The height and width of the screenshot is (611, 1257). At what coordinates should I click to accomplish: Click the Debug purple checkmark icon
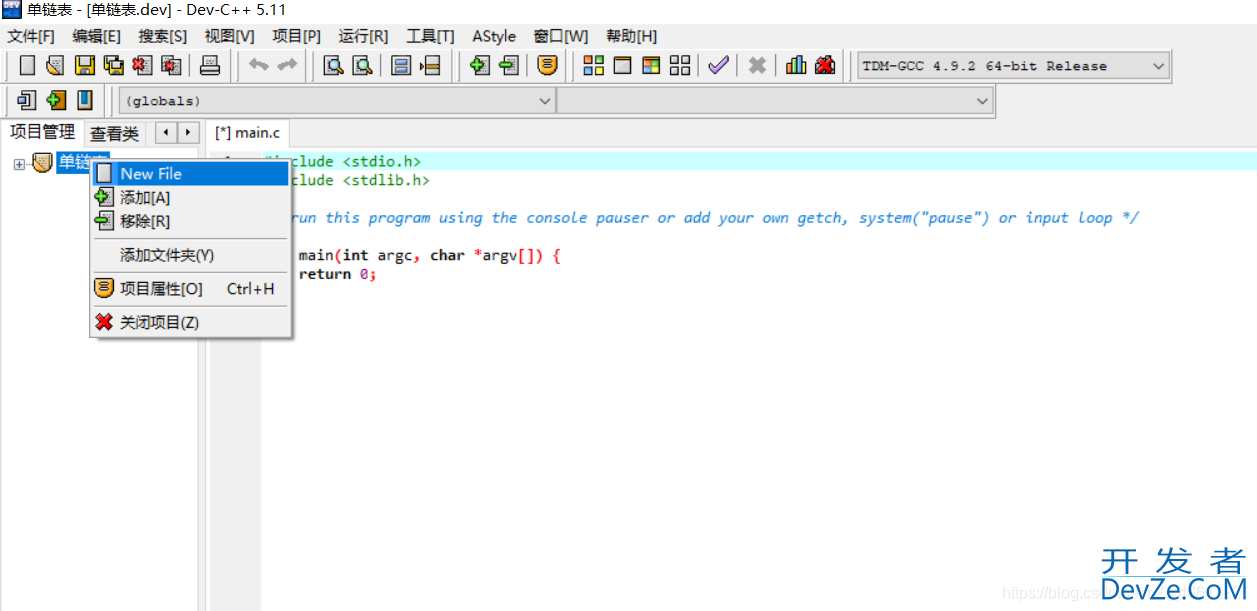(x=718, y=66)
